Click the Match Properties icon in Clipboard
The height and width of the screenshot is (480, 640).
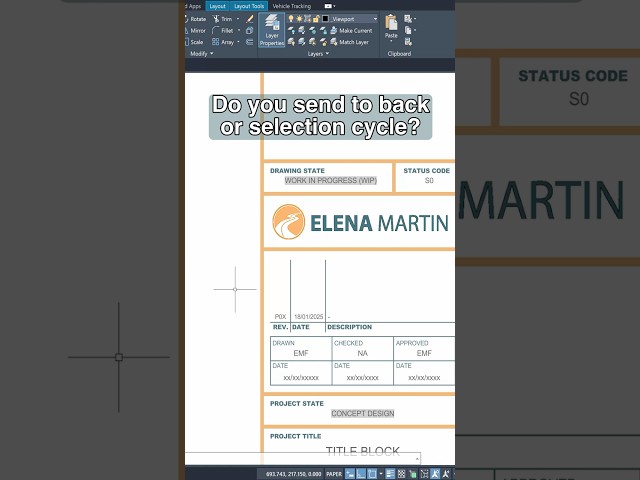pos(408,42)
